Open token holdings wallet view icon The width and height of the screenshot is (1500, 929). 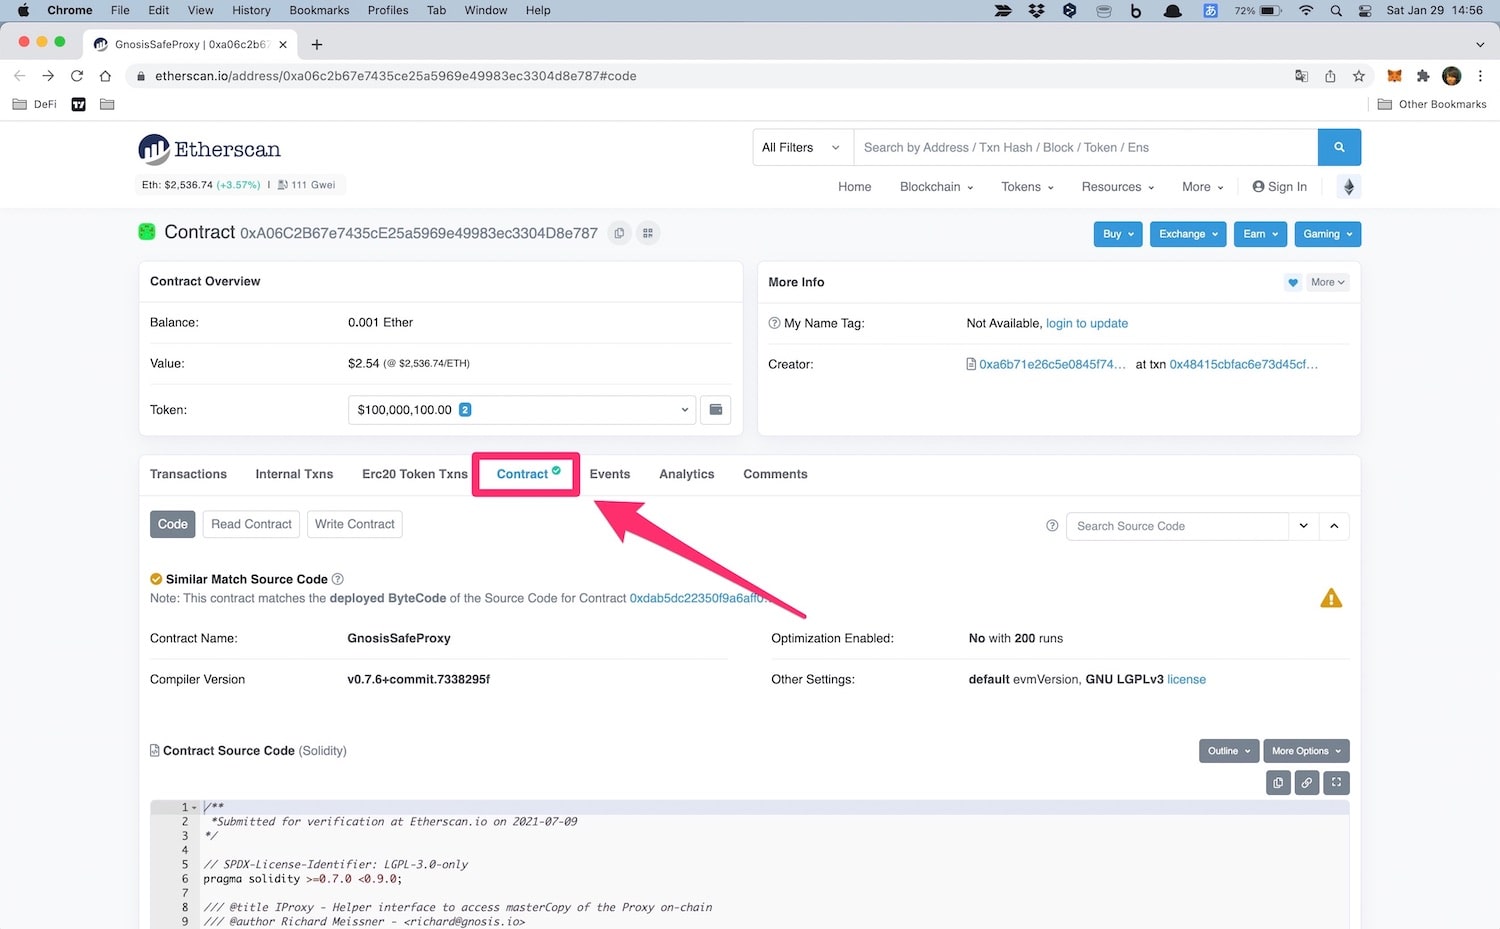[x=716, y=410]
